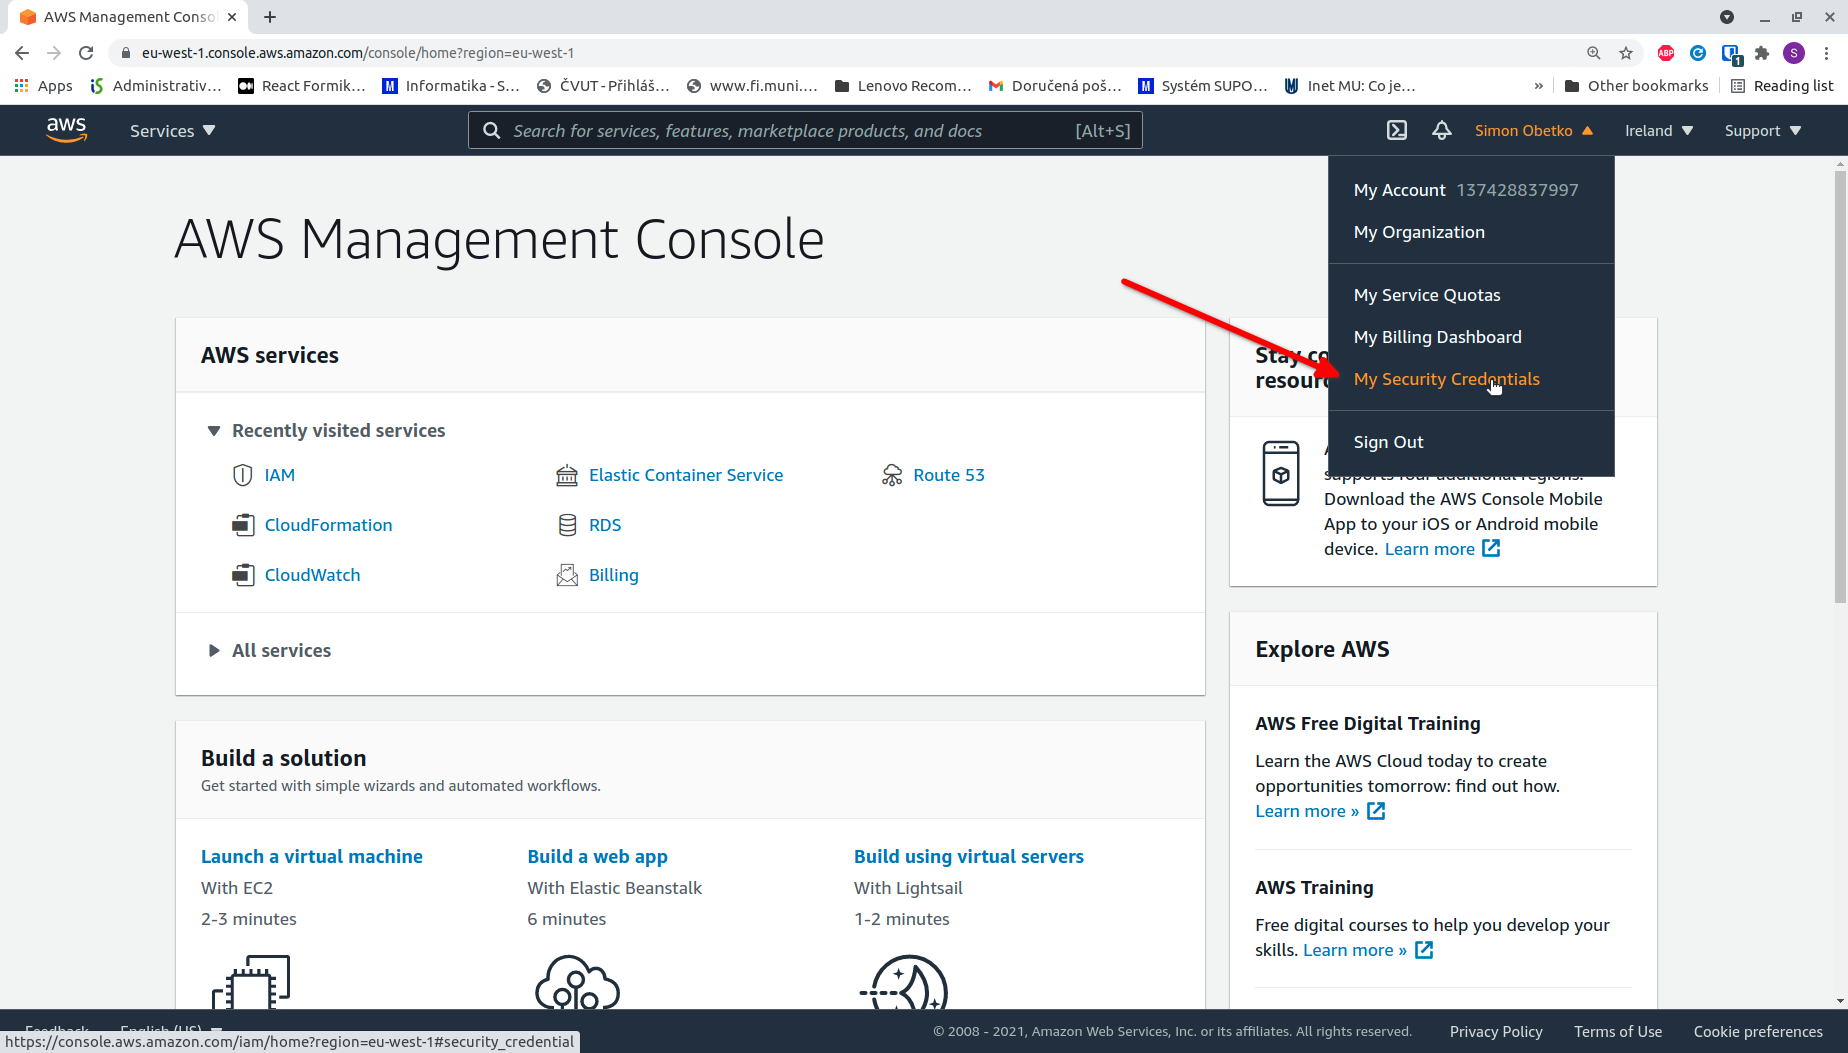Click the AWS logo home icon
The image size is (1848, 1053).
[66, 130]
